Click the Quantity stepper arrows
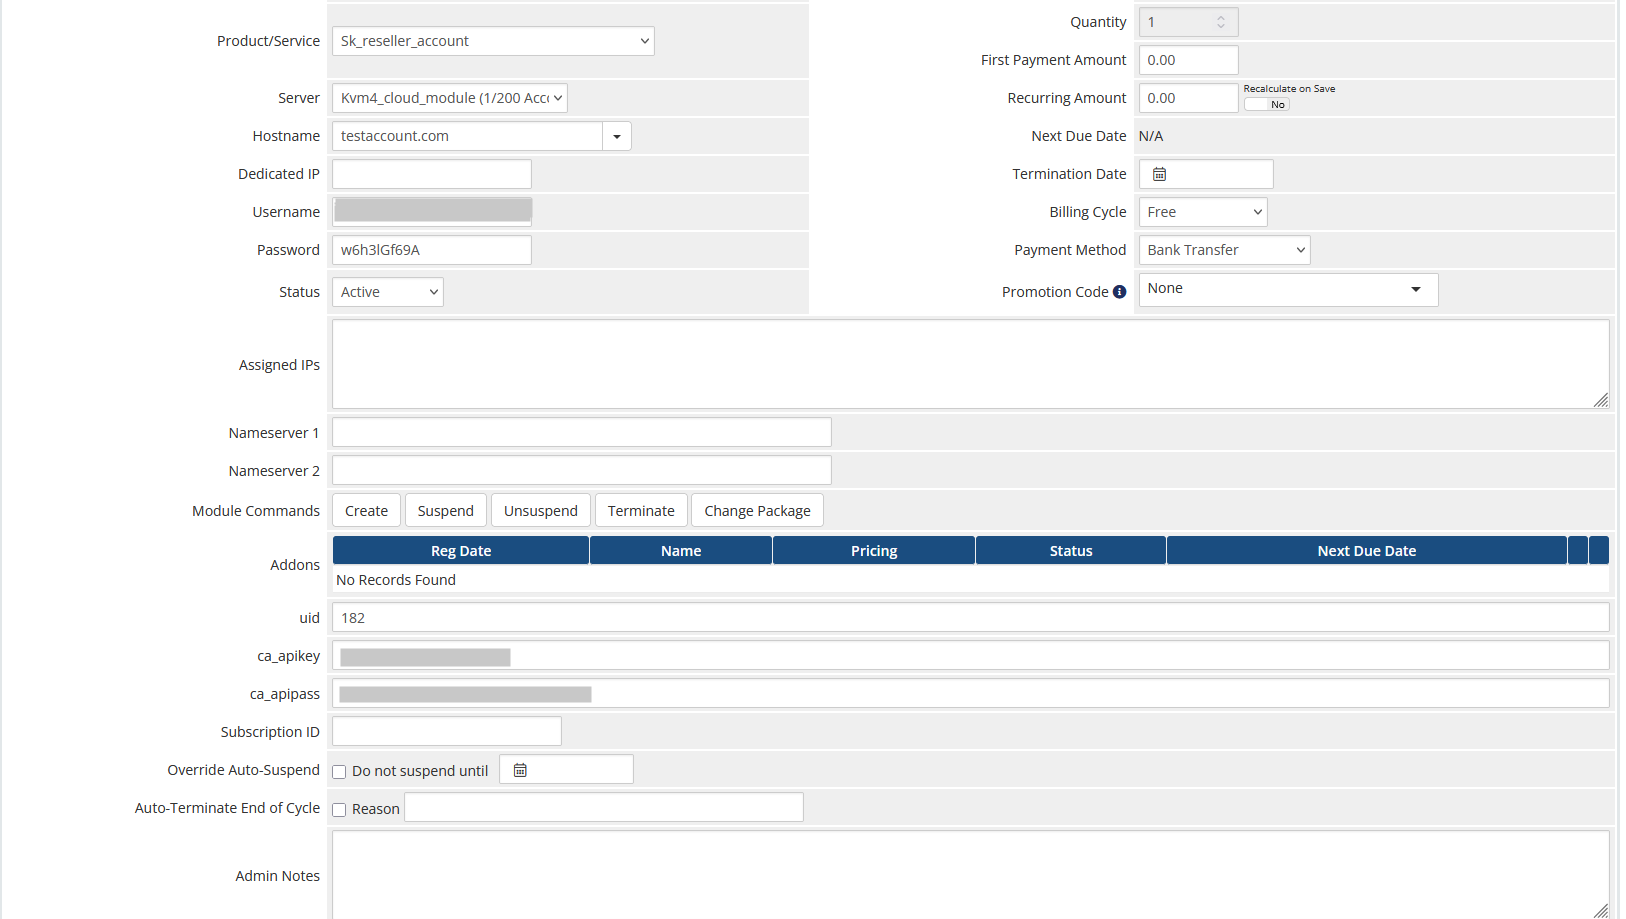The image size is (1626, 919). [x=1220, y=22]
